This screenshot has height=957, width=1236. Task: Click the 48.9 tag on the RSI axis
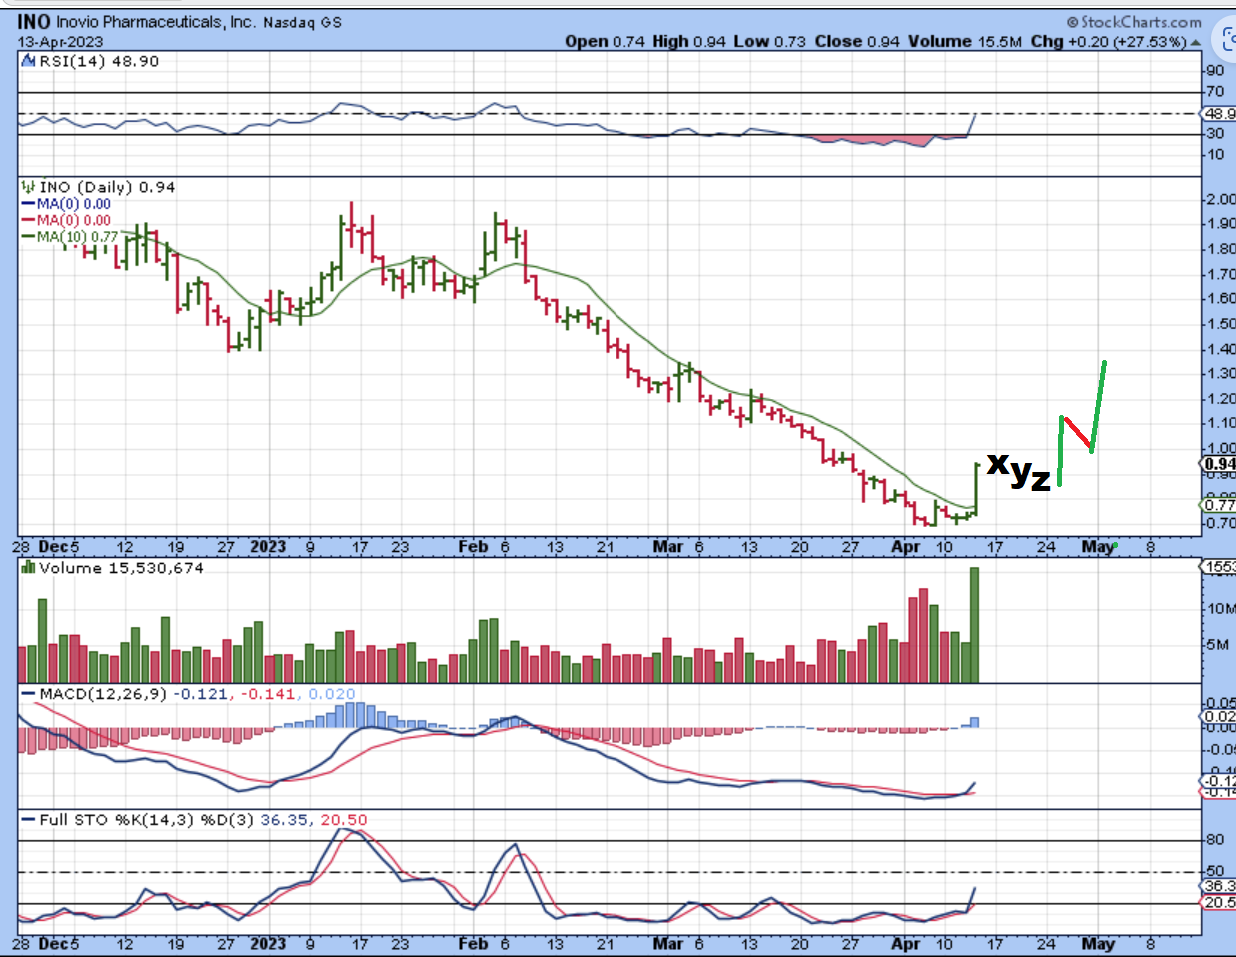[x=1219, y=114]
